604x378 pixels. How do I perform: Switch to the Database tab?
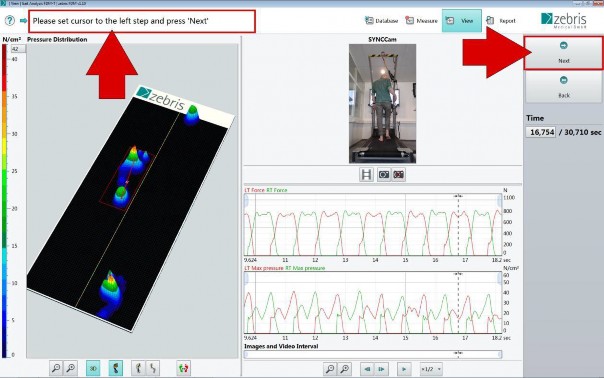point(381,21)
